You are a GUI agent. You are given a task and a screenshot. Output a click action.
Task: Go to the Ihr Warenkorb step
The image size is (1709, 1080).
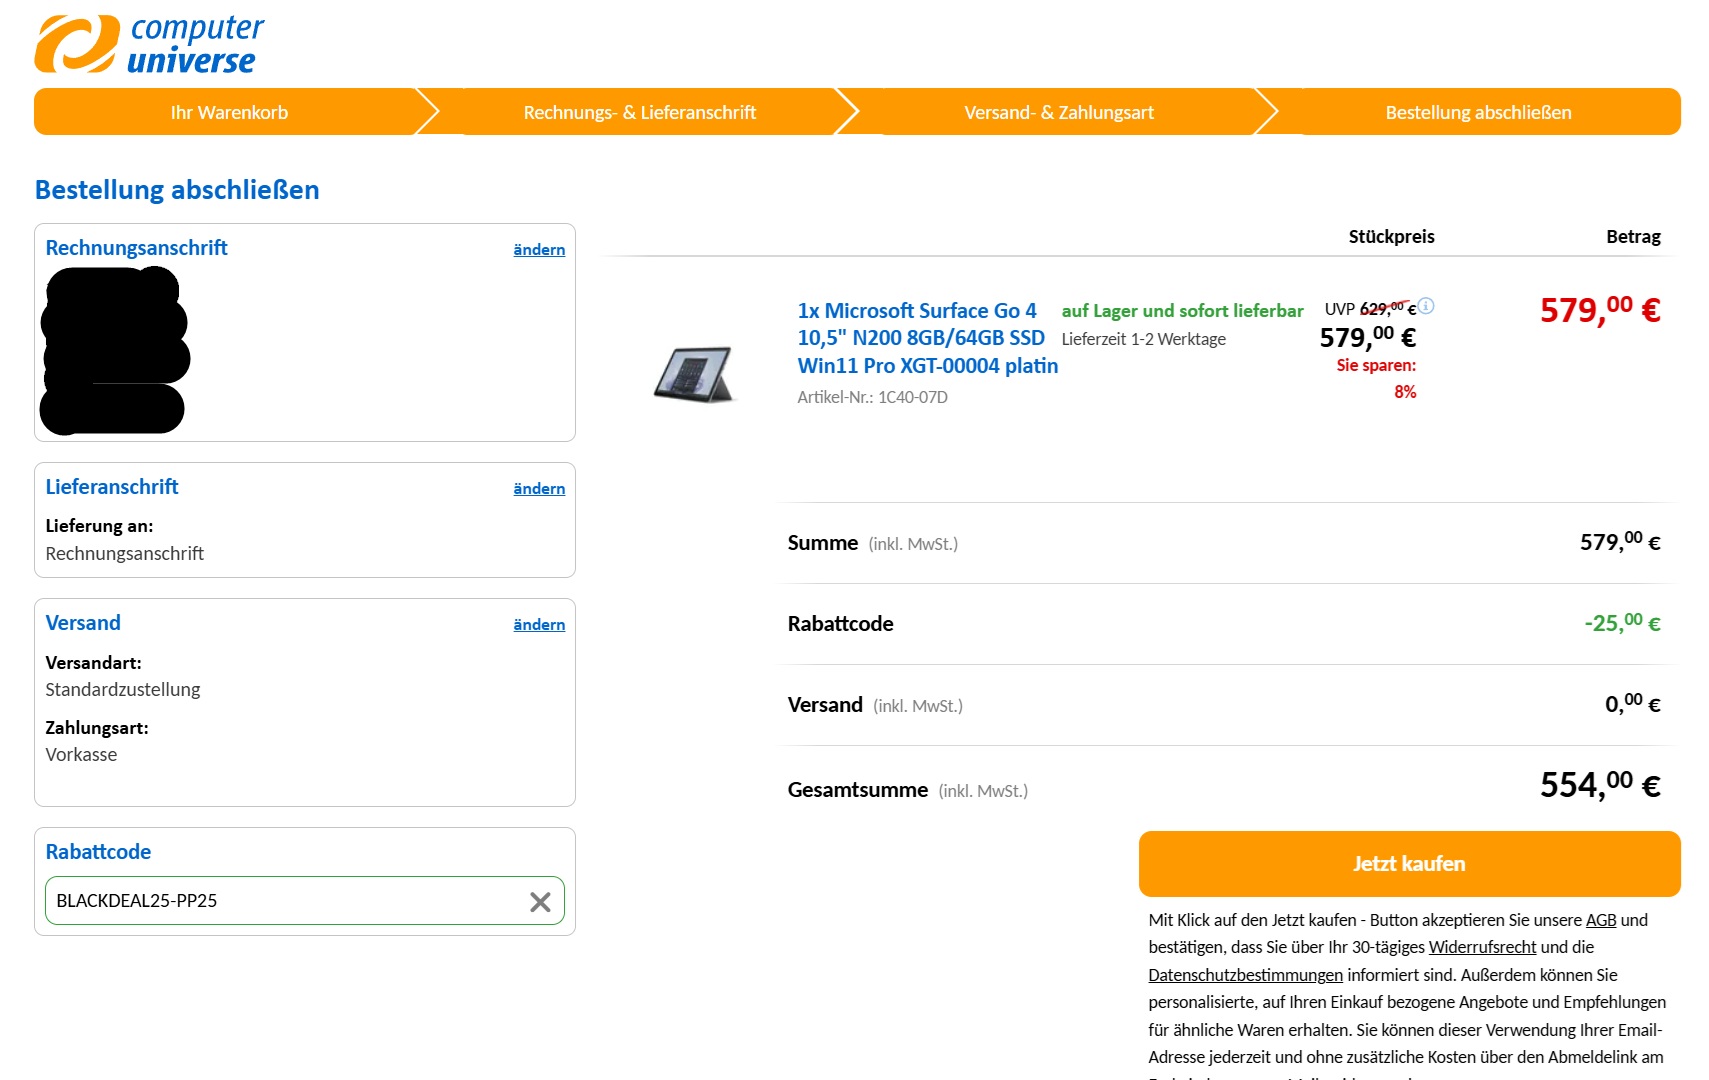click(x=229, y=111)
